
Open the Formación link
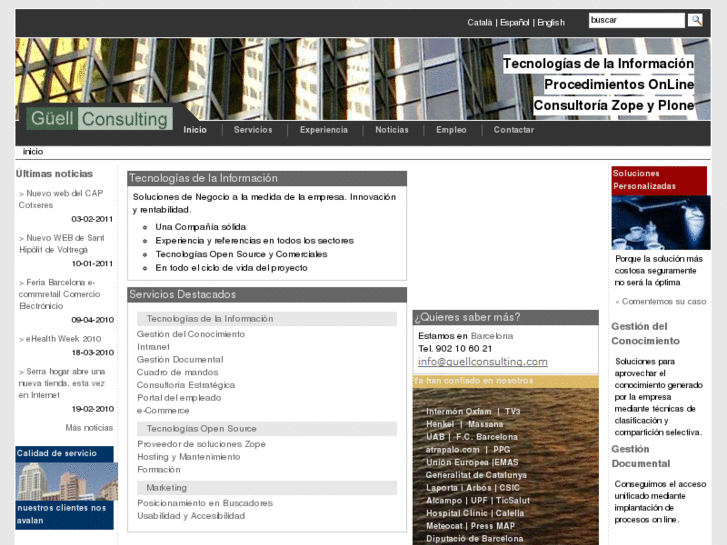click(159, 469)
